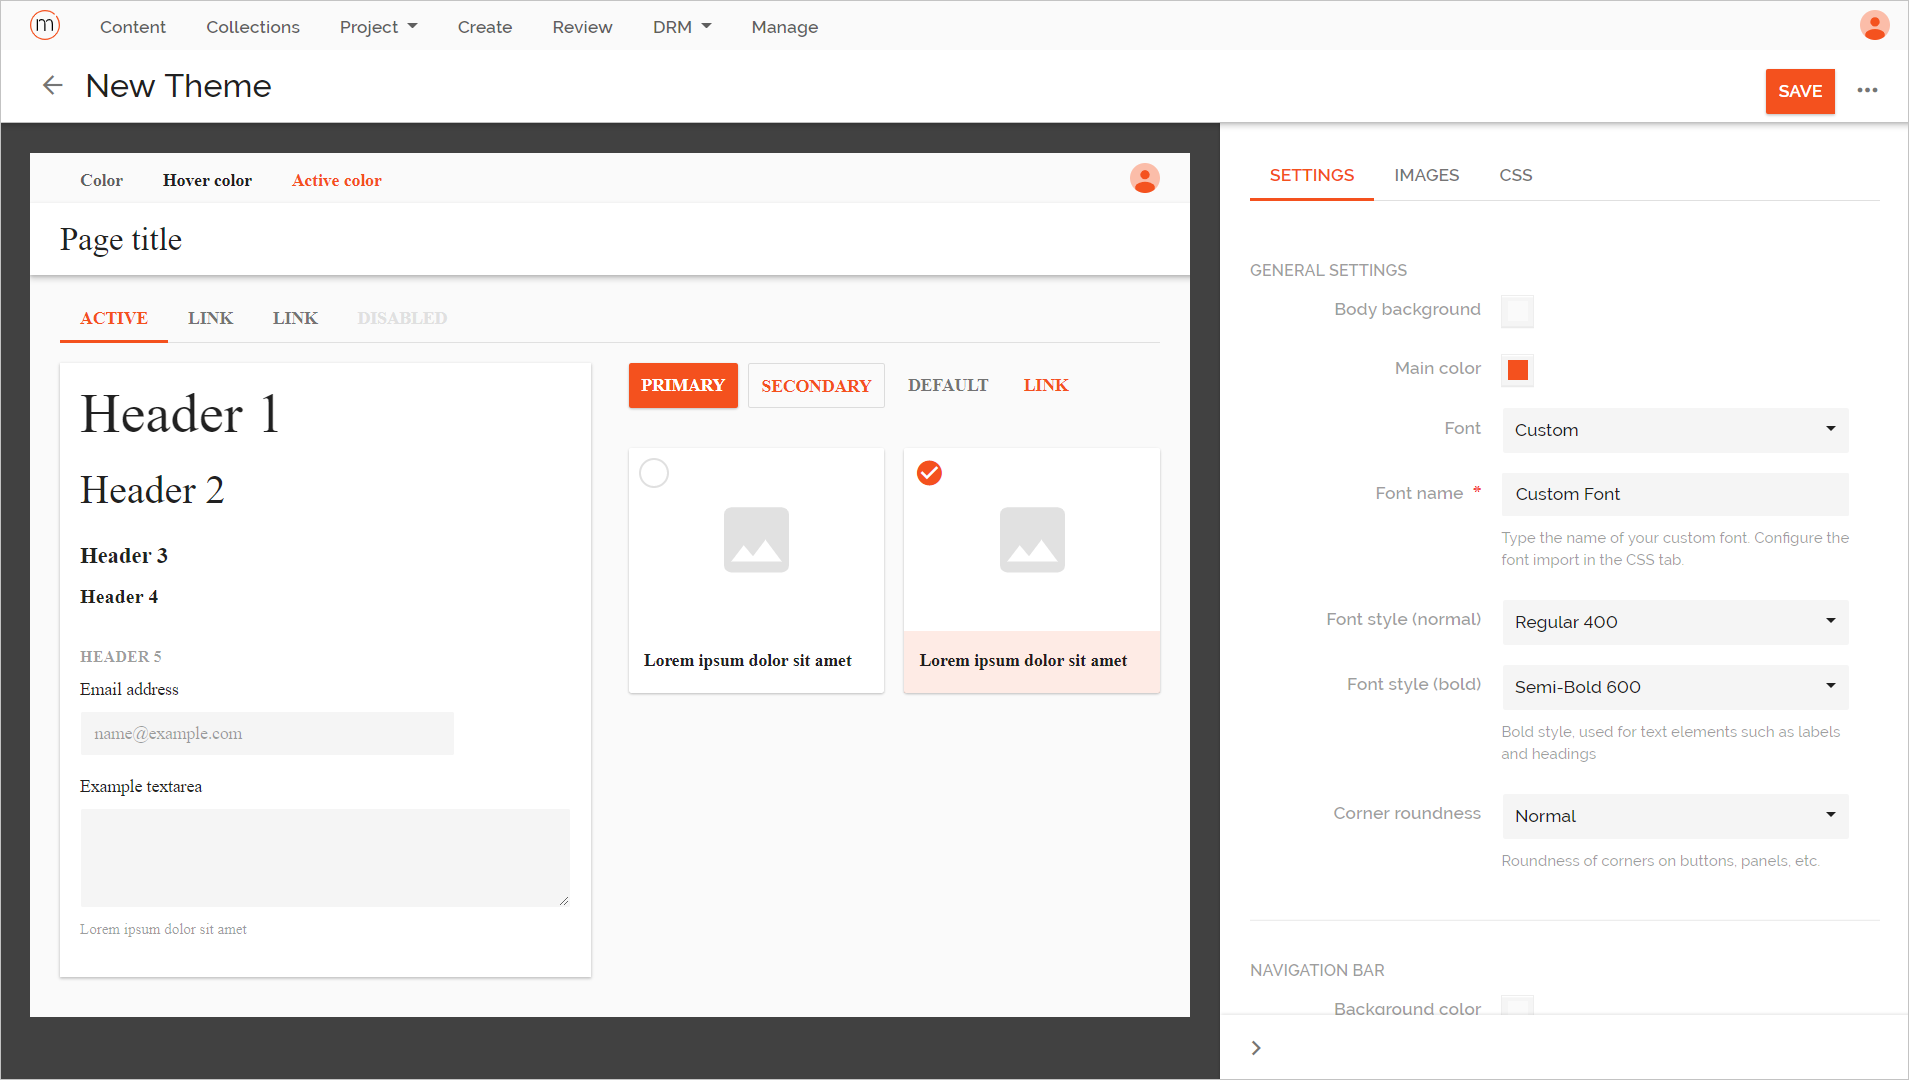Uncheck the orange checkmark on second card
The height and width of the screenshot is (1080, 1909).
tap(929, 473)
